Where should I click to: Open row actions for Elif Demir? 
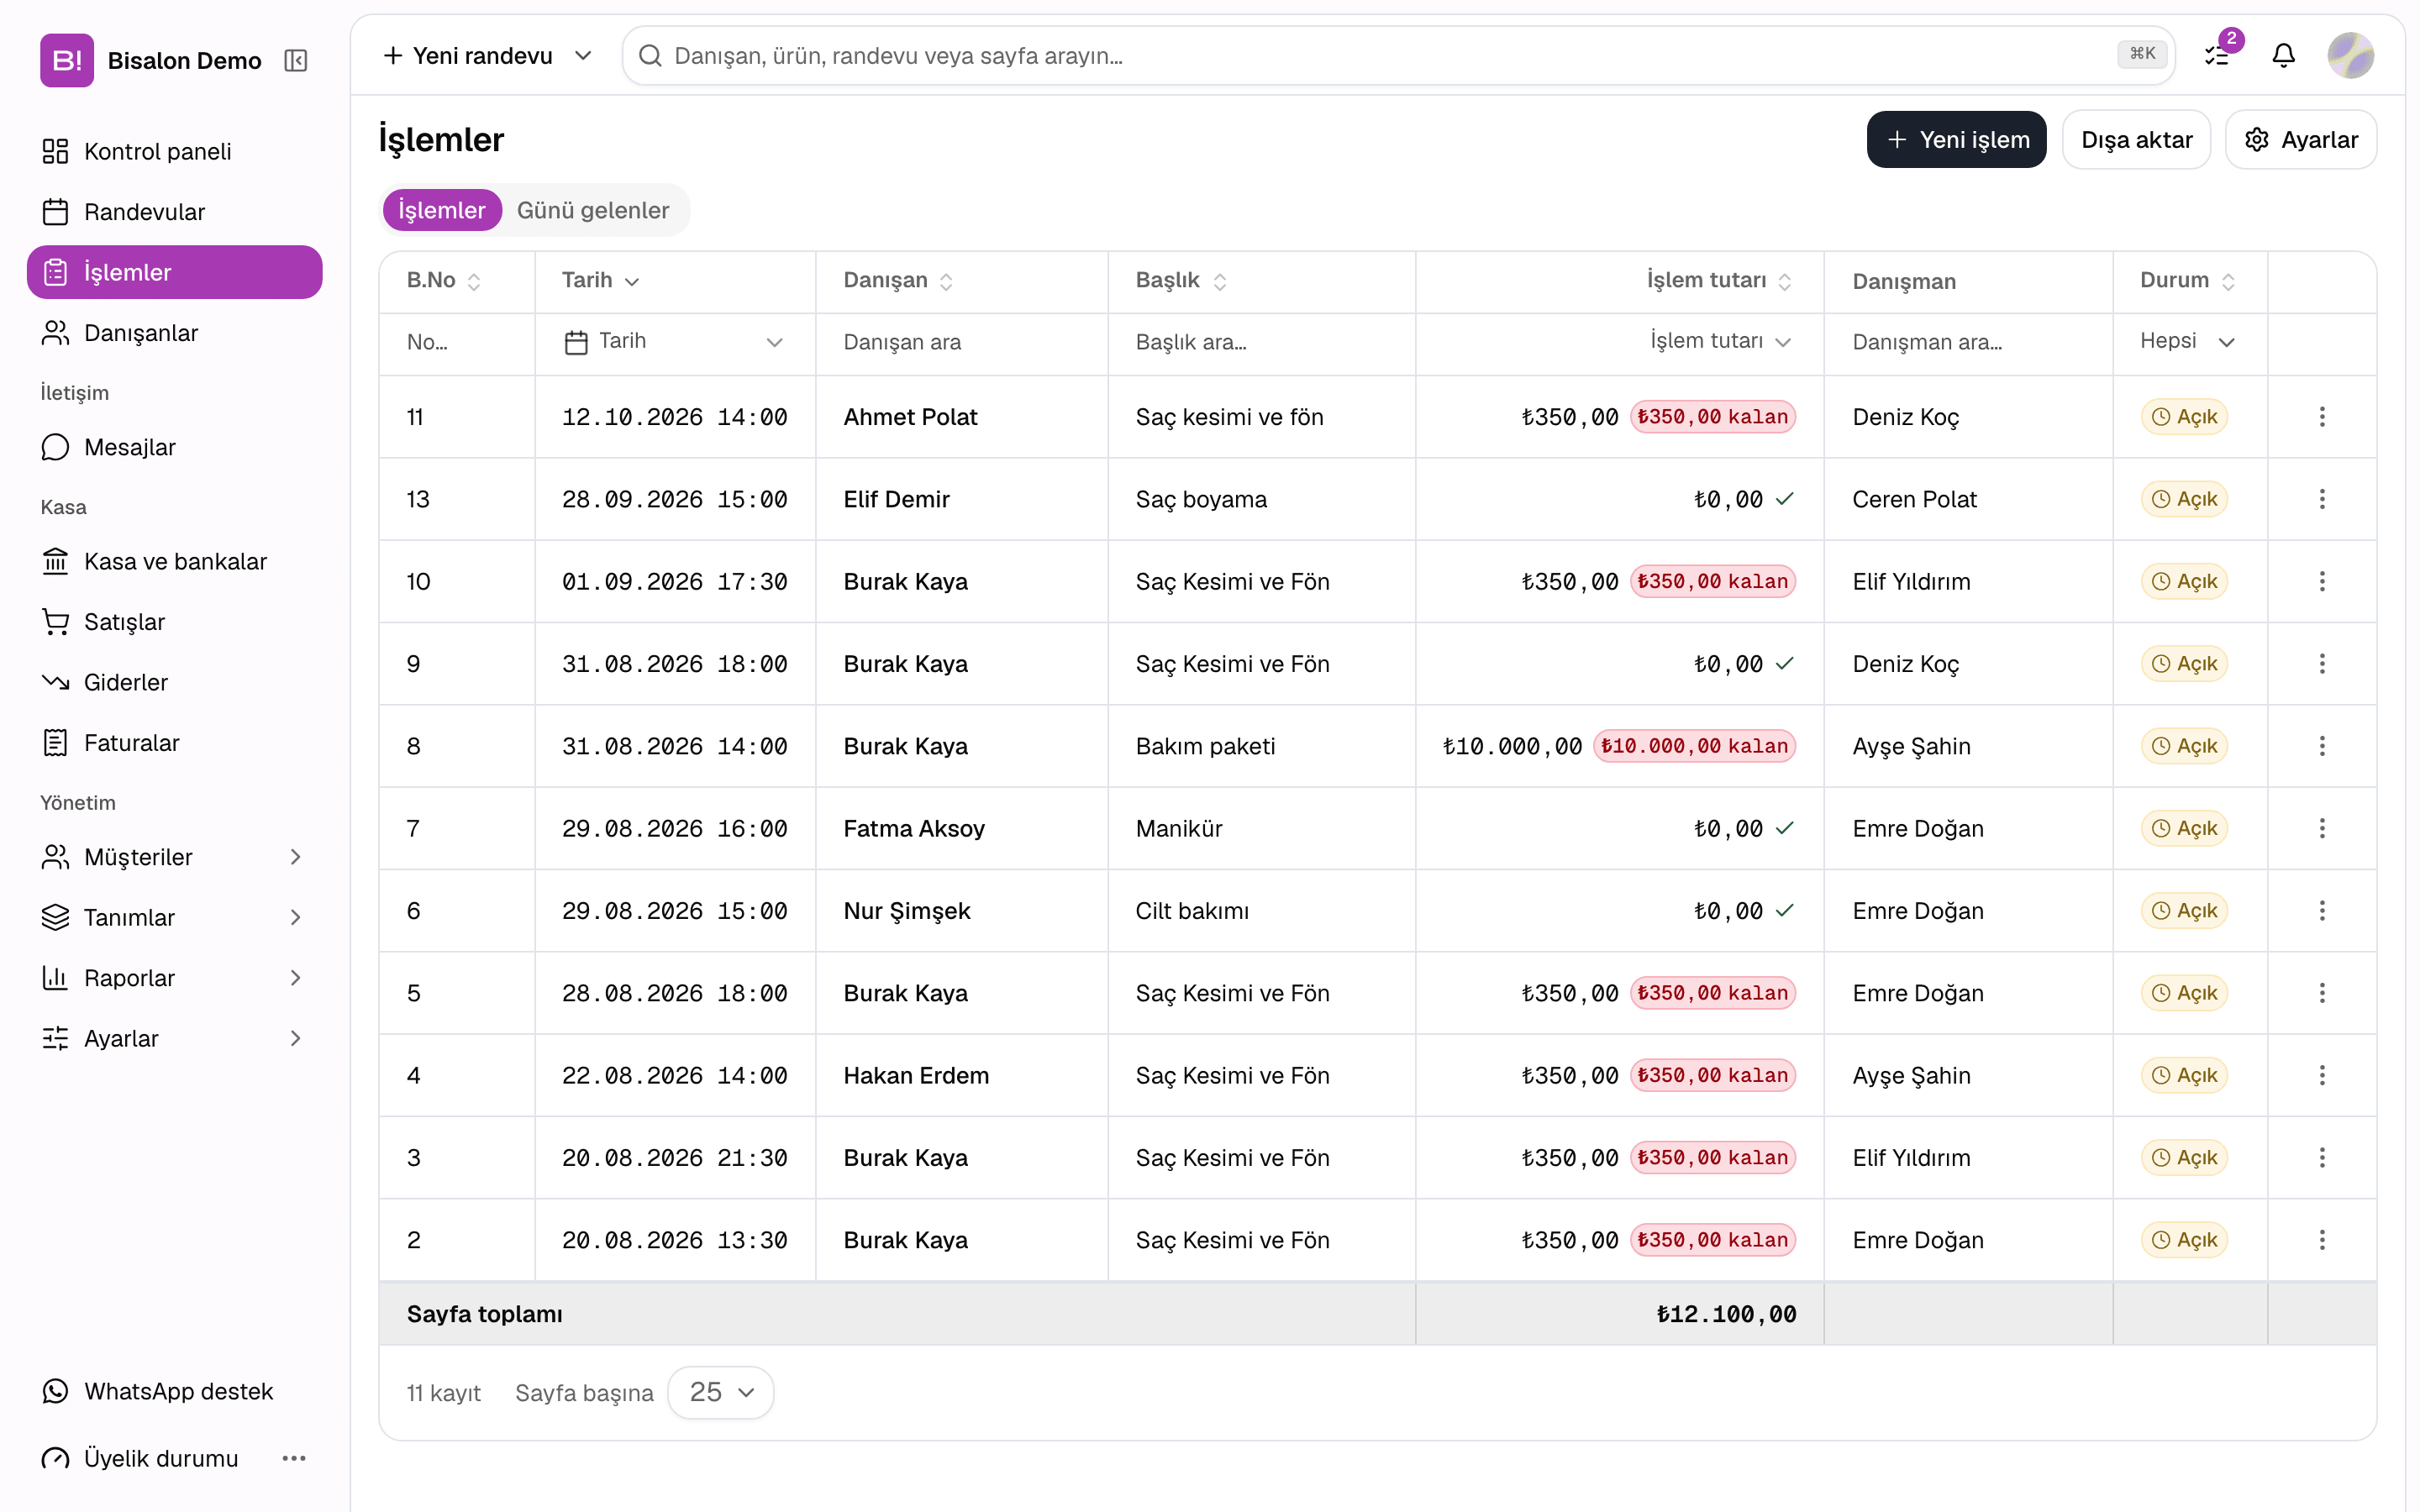[x=2321, y=499]
